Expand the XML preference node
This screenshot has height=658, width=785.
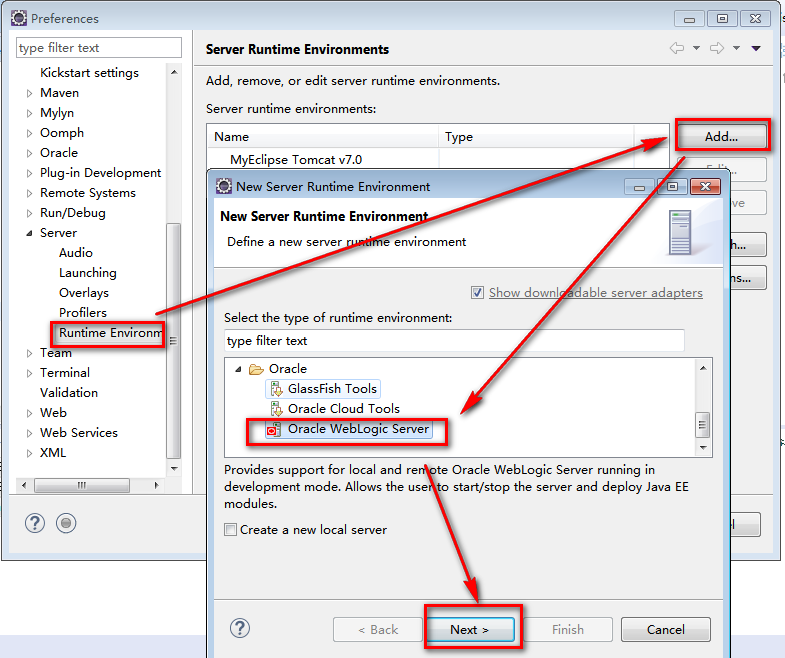[x=30, y=453]
